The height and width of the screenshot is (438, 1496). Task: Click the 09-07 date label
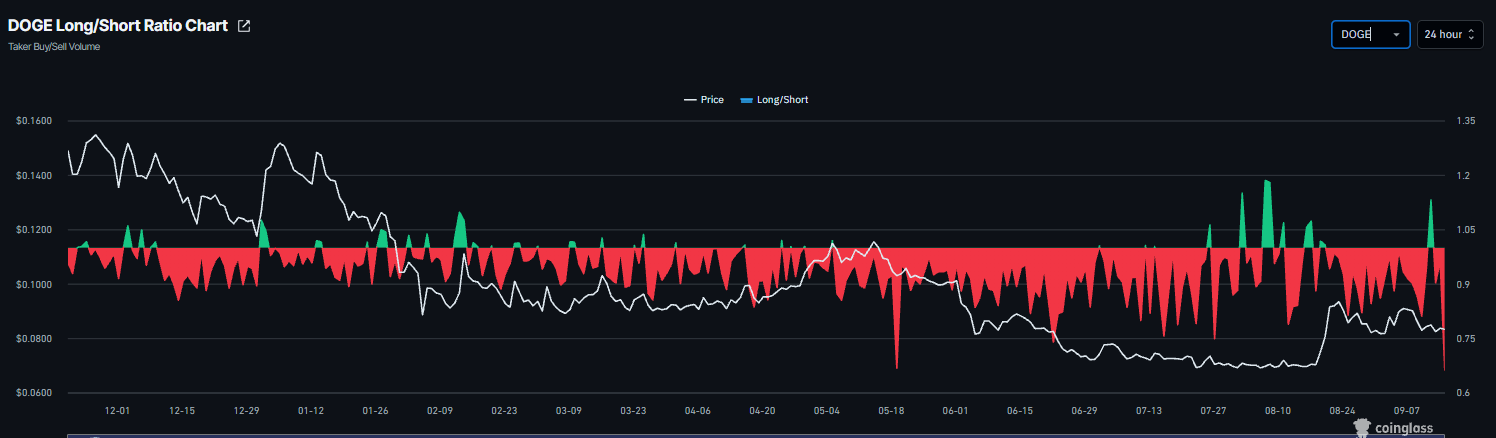tap(1406, 411)
